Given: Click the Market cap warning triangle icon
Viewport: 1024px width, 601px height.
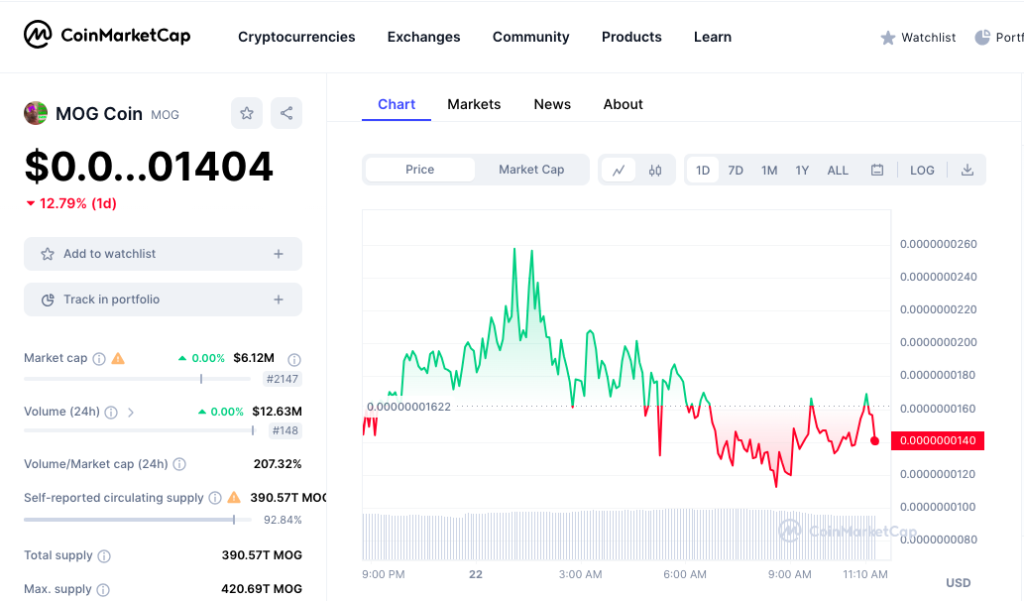Looking at the screenshot, I should click(x=119, y=357).
